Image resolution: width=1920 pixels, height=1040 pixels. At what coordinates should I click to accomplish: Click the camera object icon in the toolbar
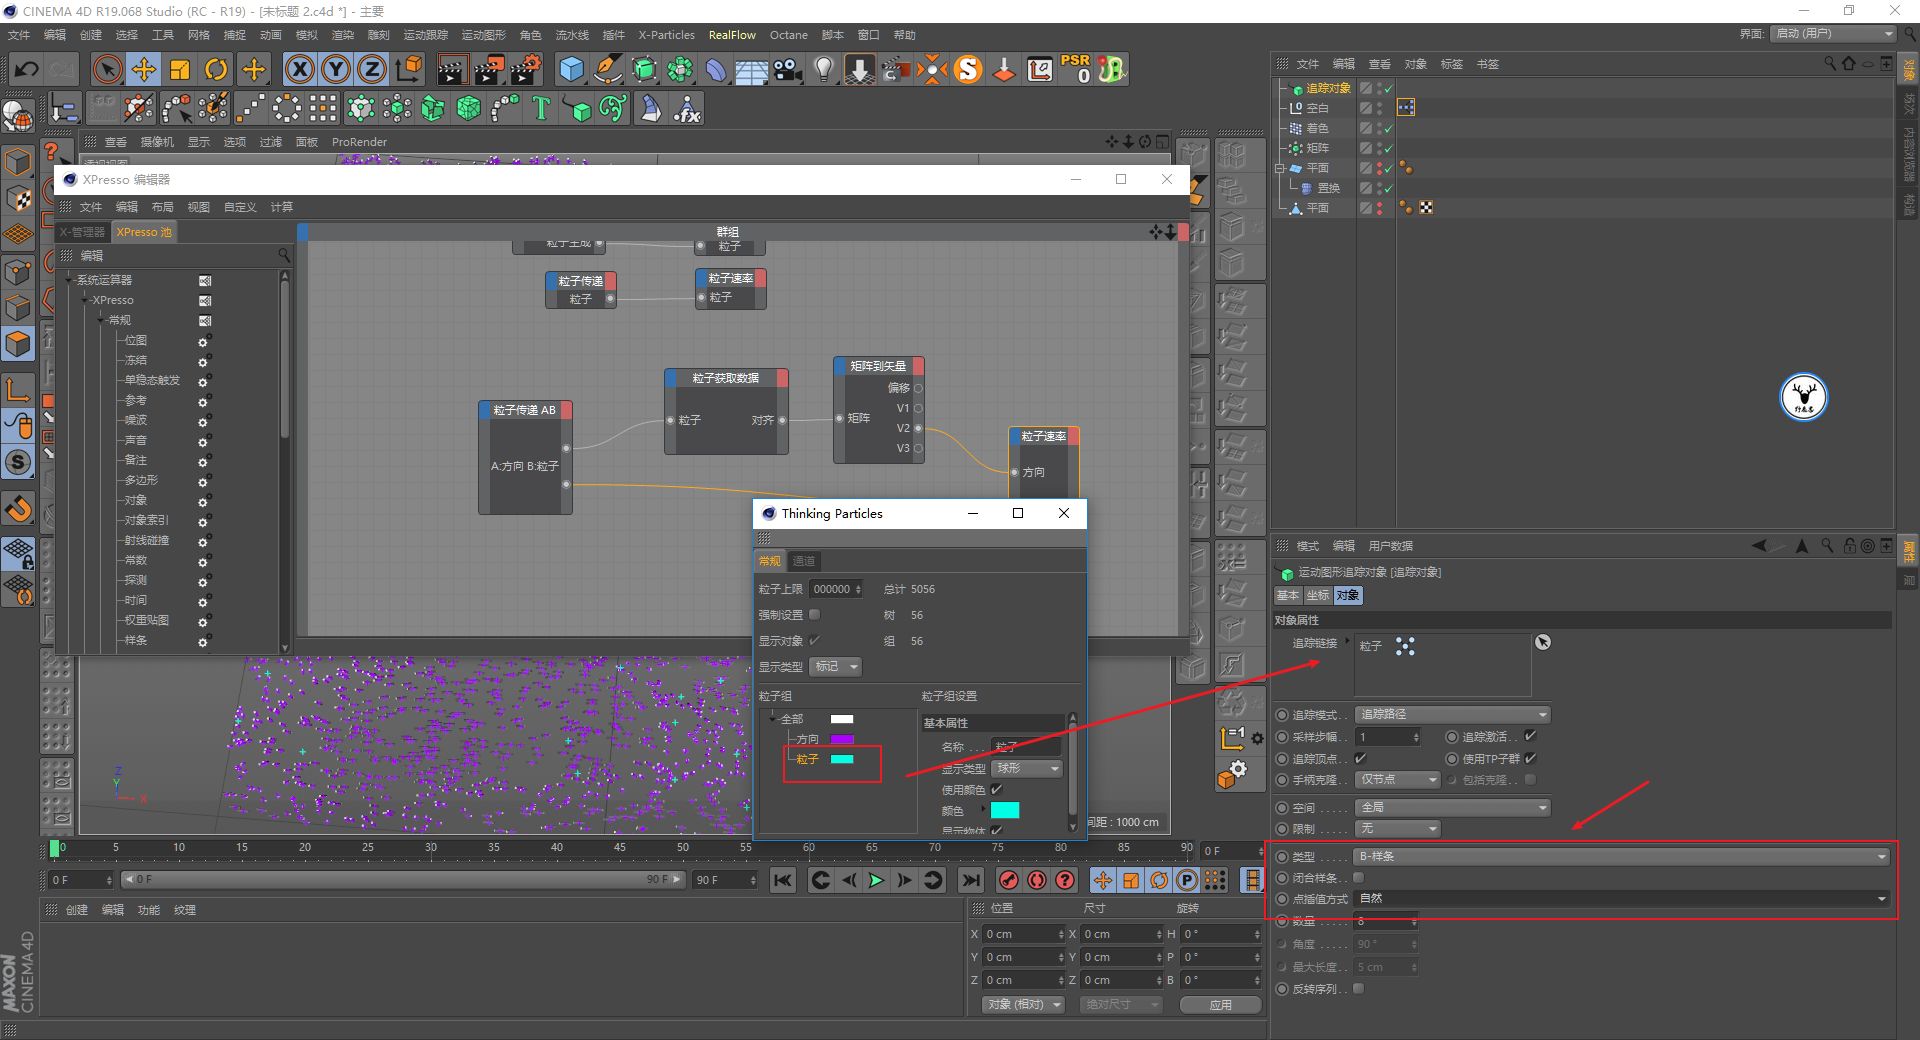coord(786,69)
